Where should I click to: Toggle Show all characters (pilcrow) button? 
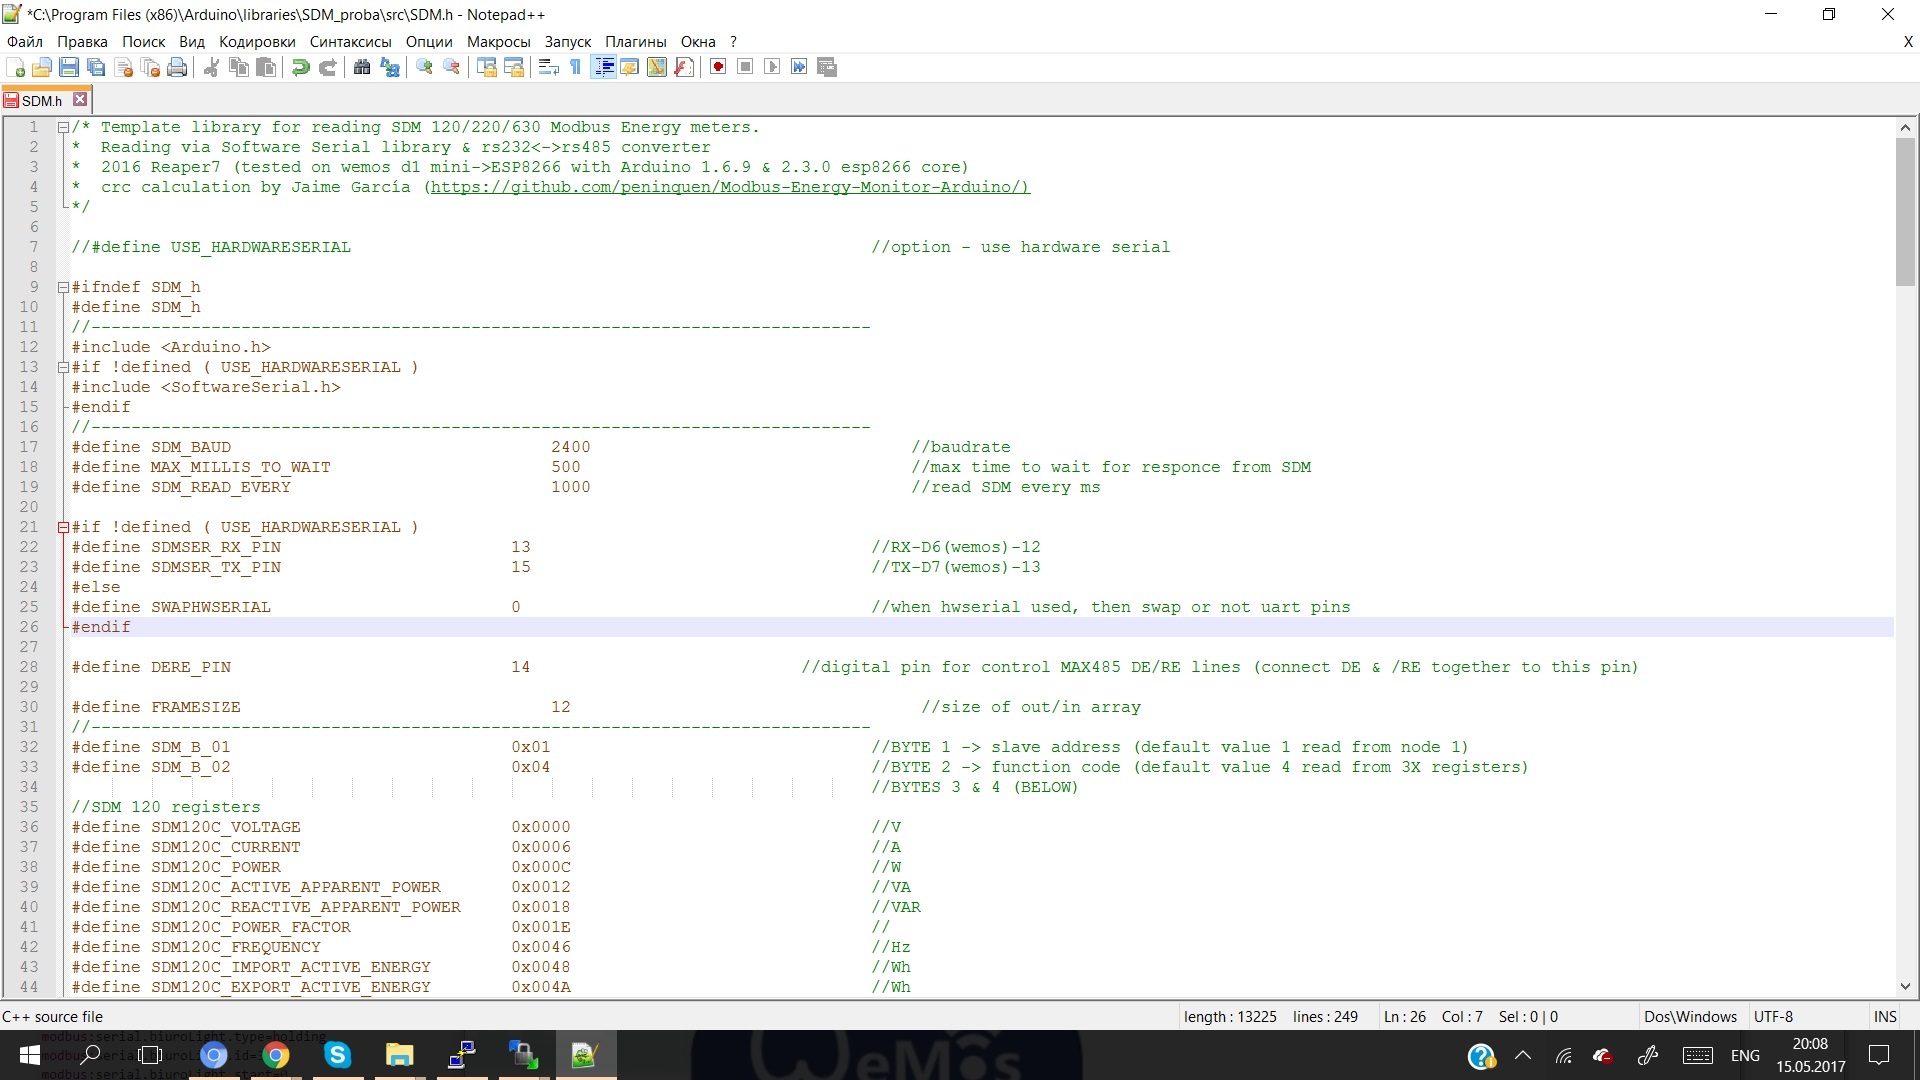tap(576, 67)
